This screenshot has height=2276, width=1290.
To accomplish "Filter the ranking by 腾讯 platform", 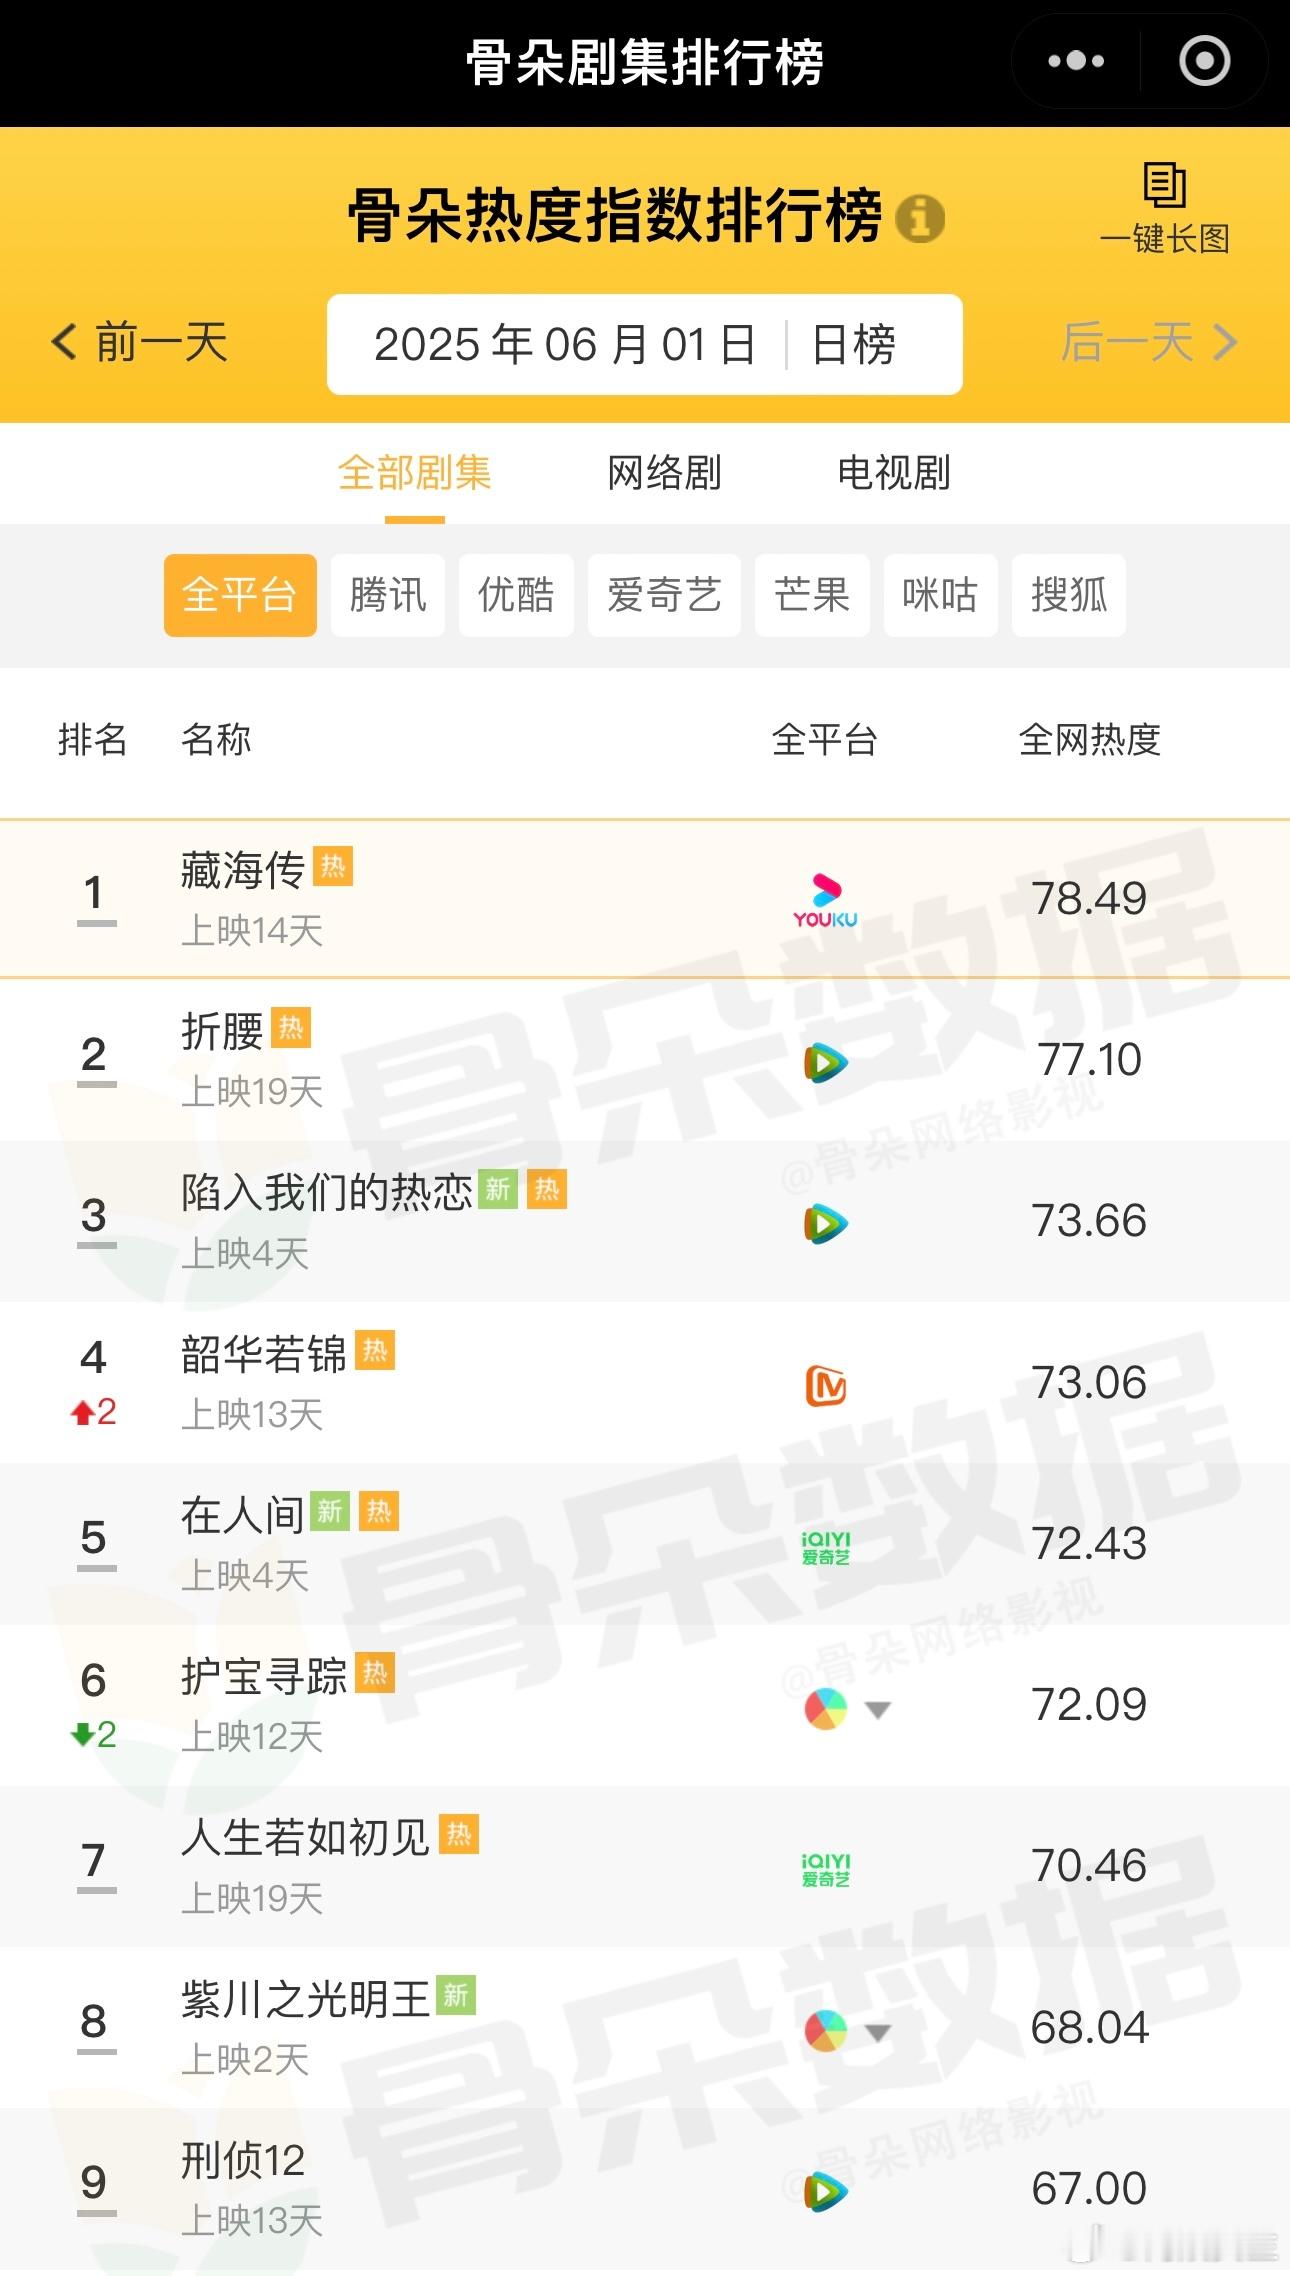I will (388, 595).
